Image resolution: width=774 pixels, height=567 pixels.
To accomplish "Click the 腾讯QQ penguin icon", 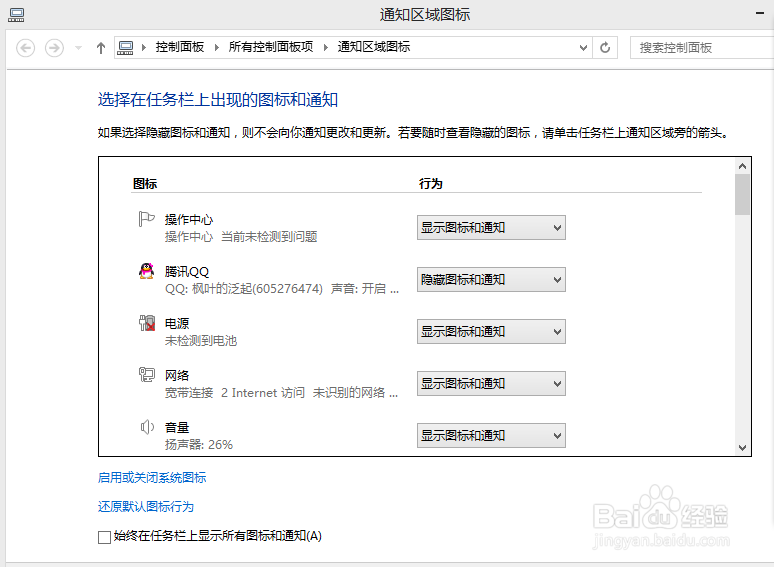I will pyautogui.click(x=147, y=271).
